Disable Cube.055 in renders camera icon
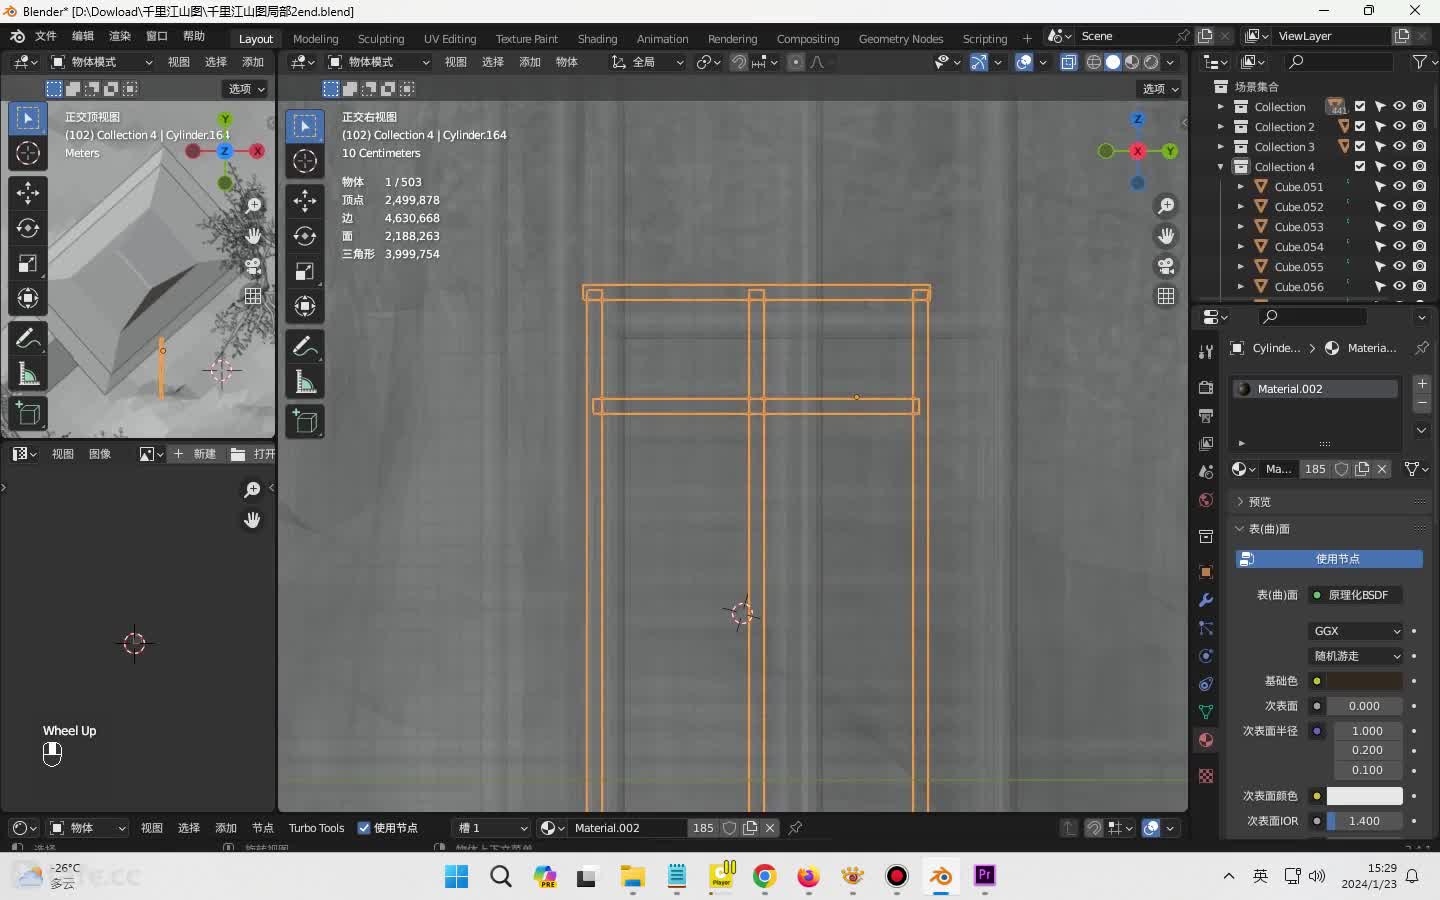1440x900 pixels. pos(1420,267)
